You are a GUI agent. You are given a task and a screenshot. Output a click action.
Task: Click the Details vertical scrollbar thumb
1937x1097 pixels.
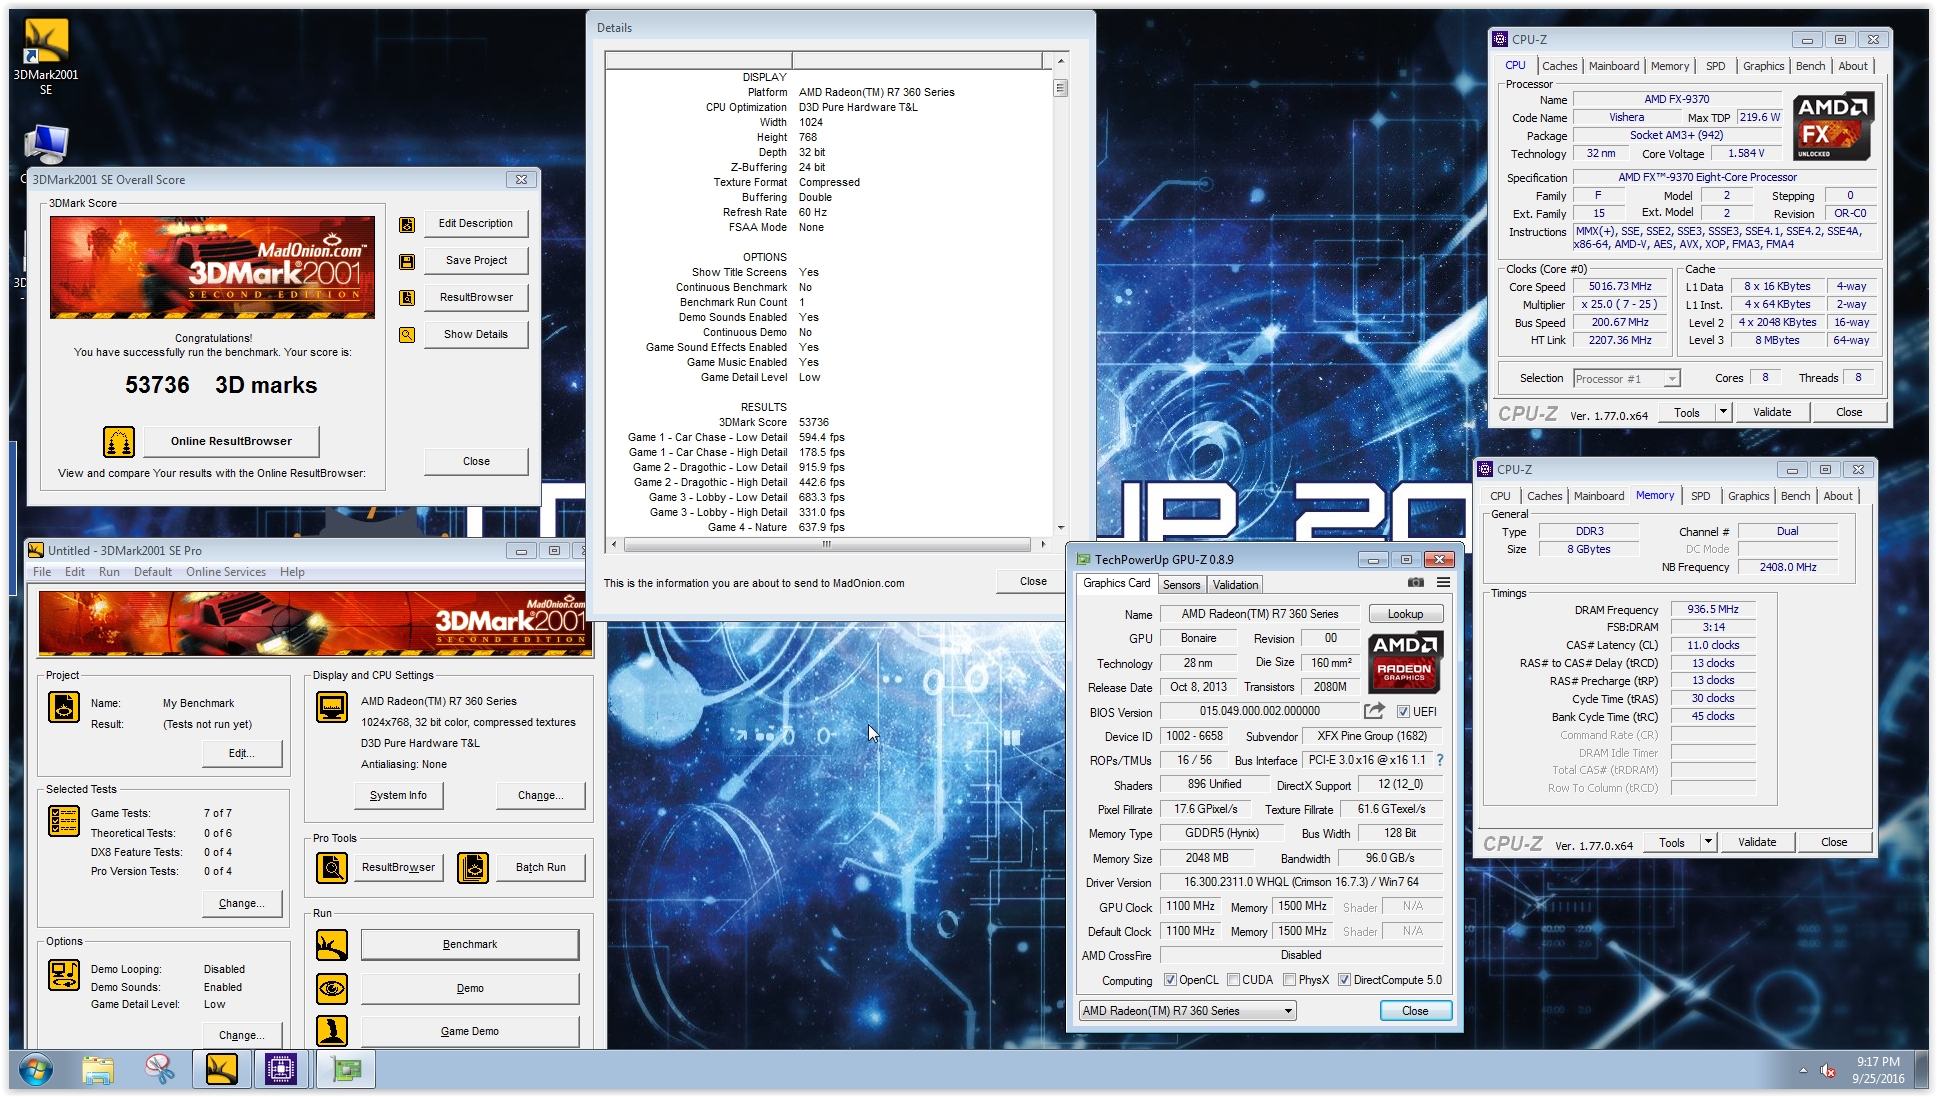coord(1060,88)
